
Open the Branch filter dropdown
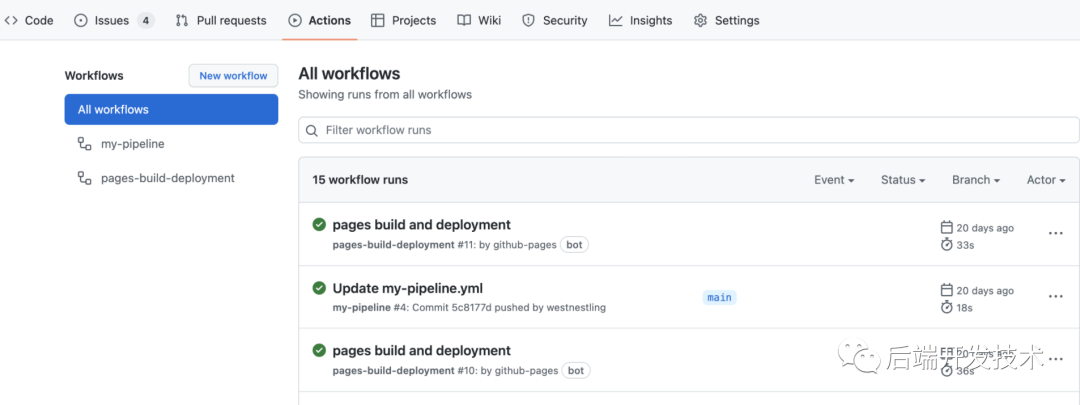tap(976, 180)
